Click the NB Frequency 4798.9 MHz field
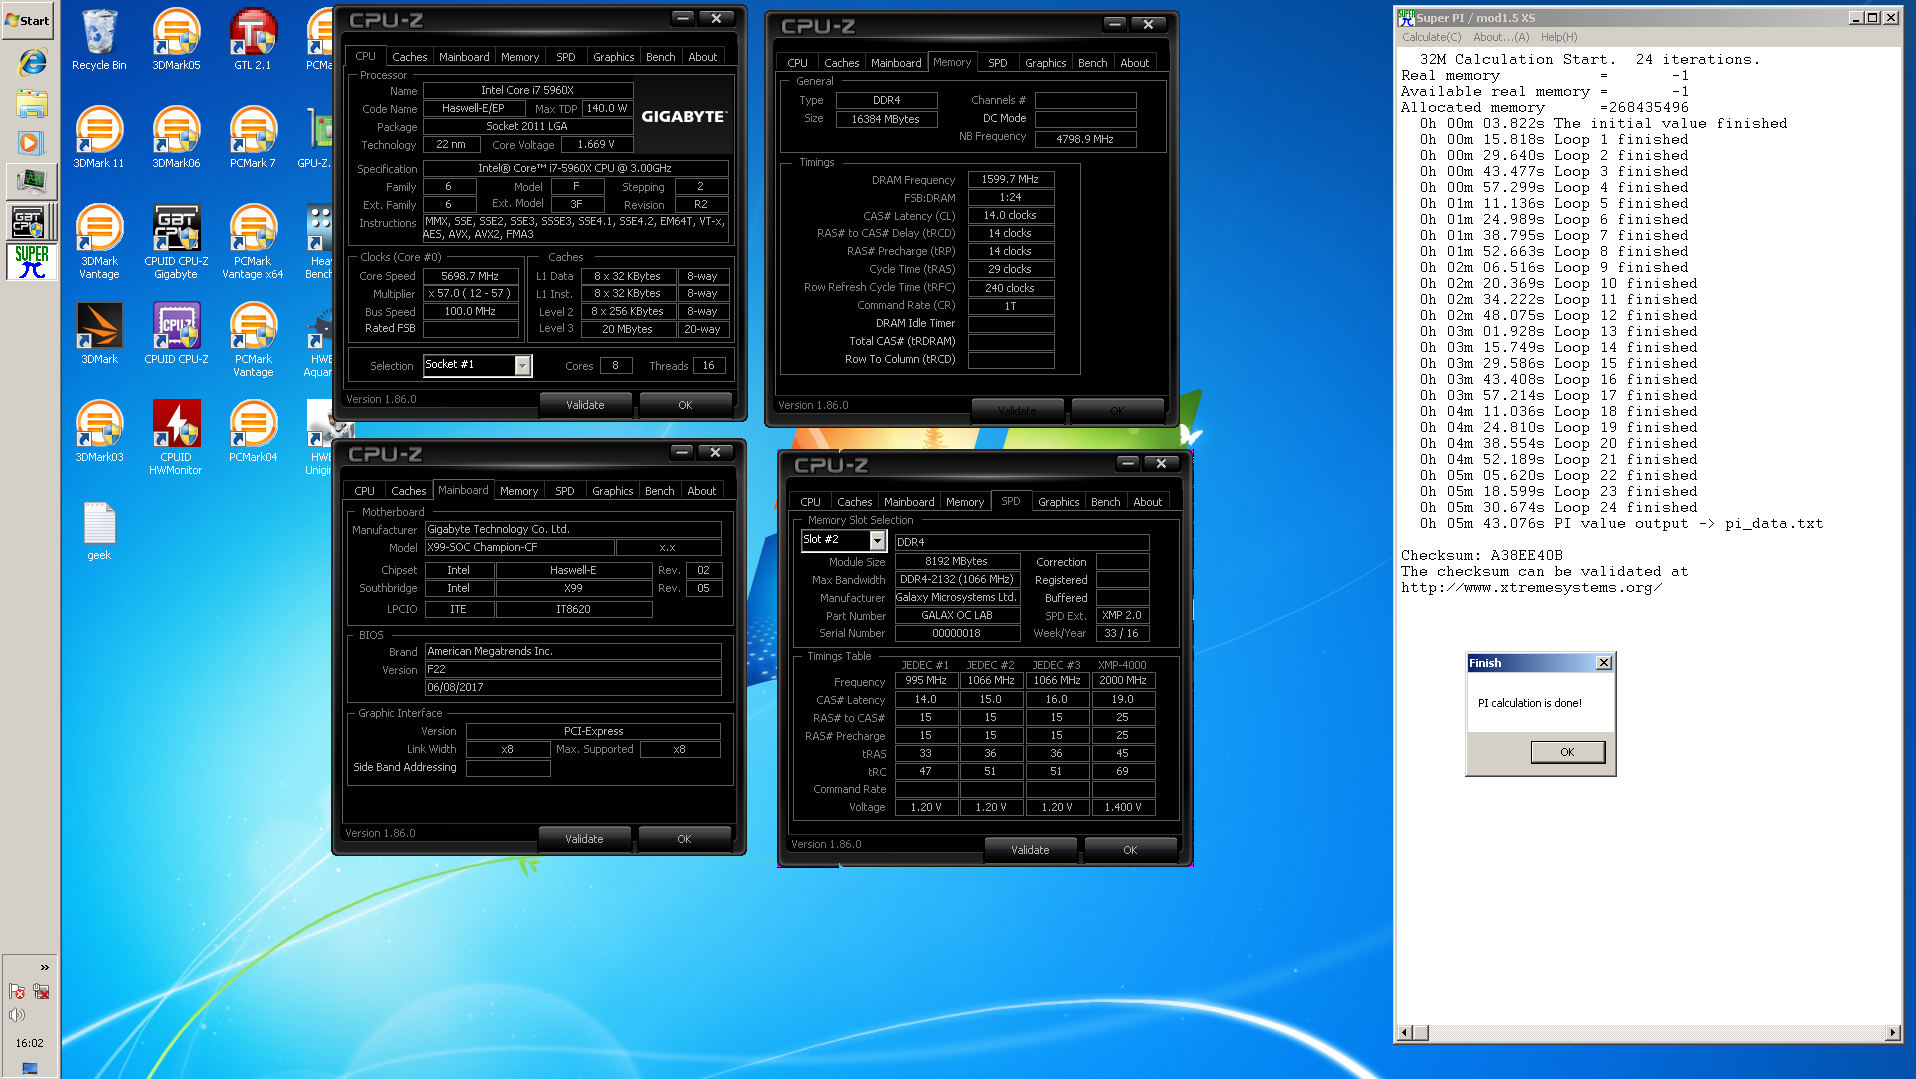The width and height of the screenshot is (1916, 1079). coord(1085,139)
